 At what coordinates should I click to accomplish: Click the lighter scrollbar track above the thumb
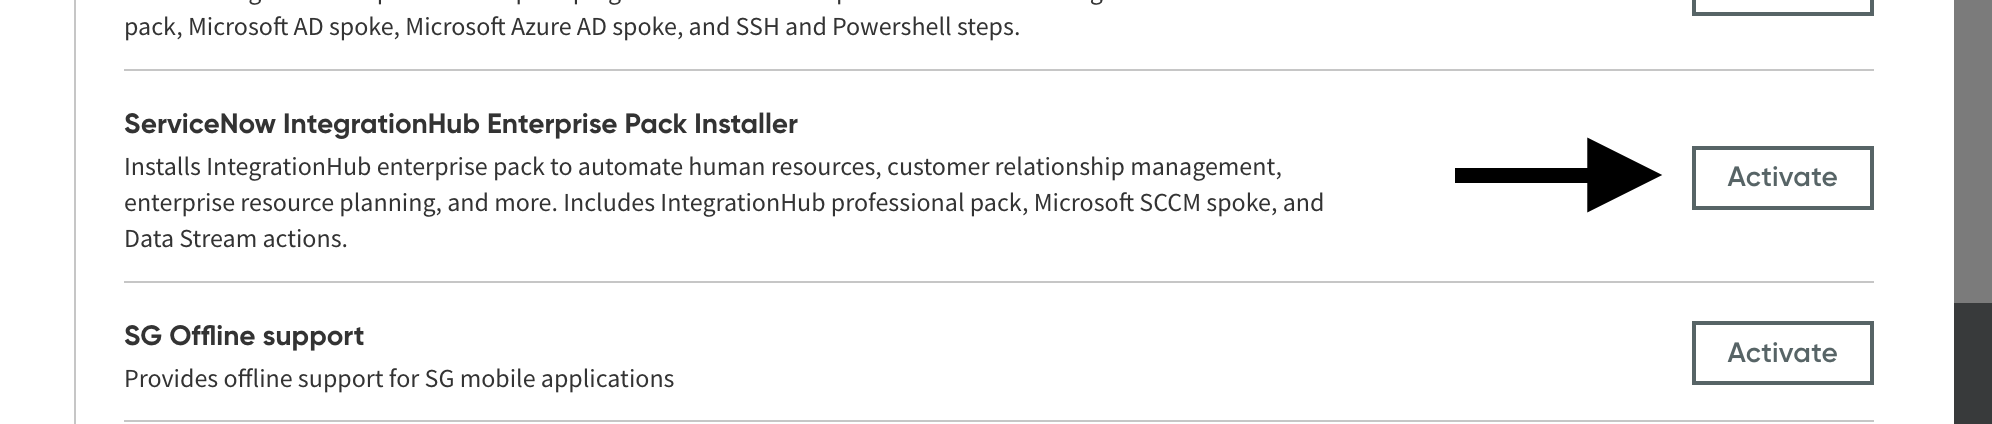point(1972,150)
